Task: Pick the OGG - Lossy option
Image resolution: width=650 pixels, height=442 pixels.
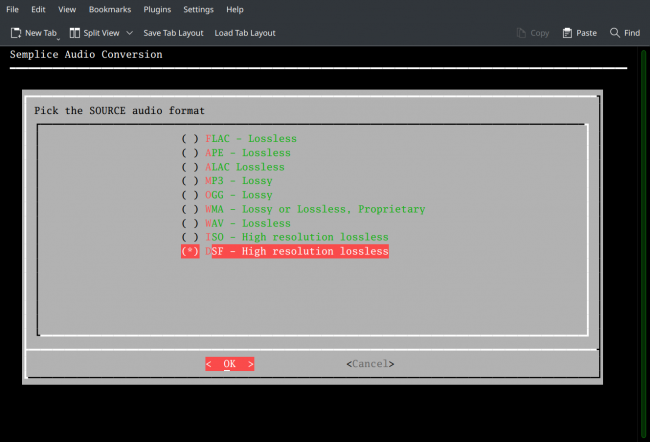Action: pyautogui.click(x=190, y=195)
